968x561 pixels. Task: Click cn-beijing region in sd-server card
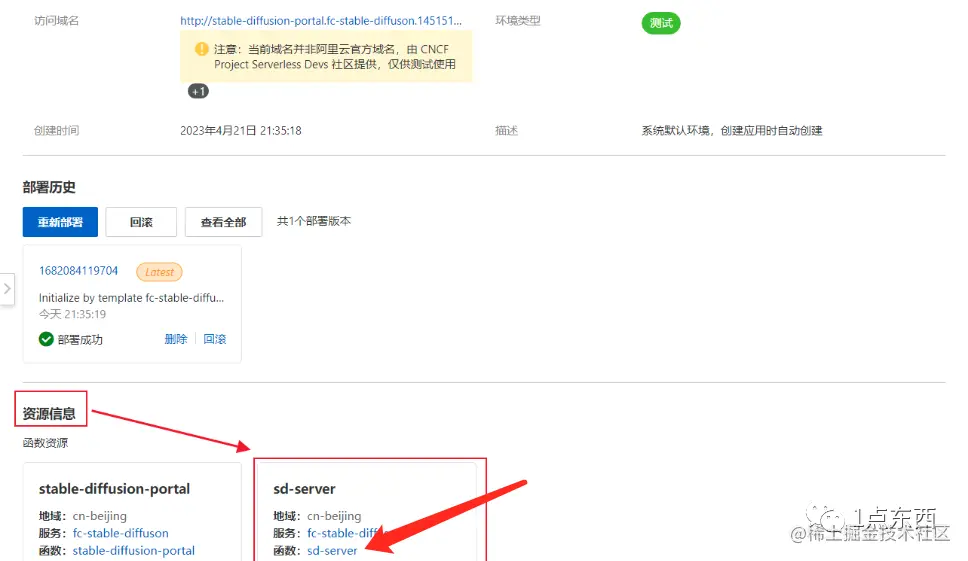(334, 516)
